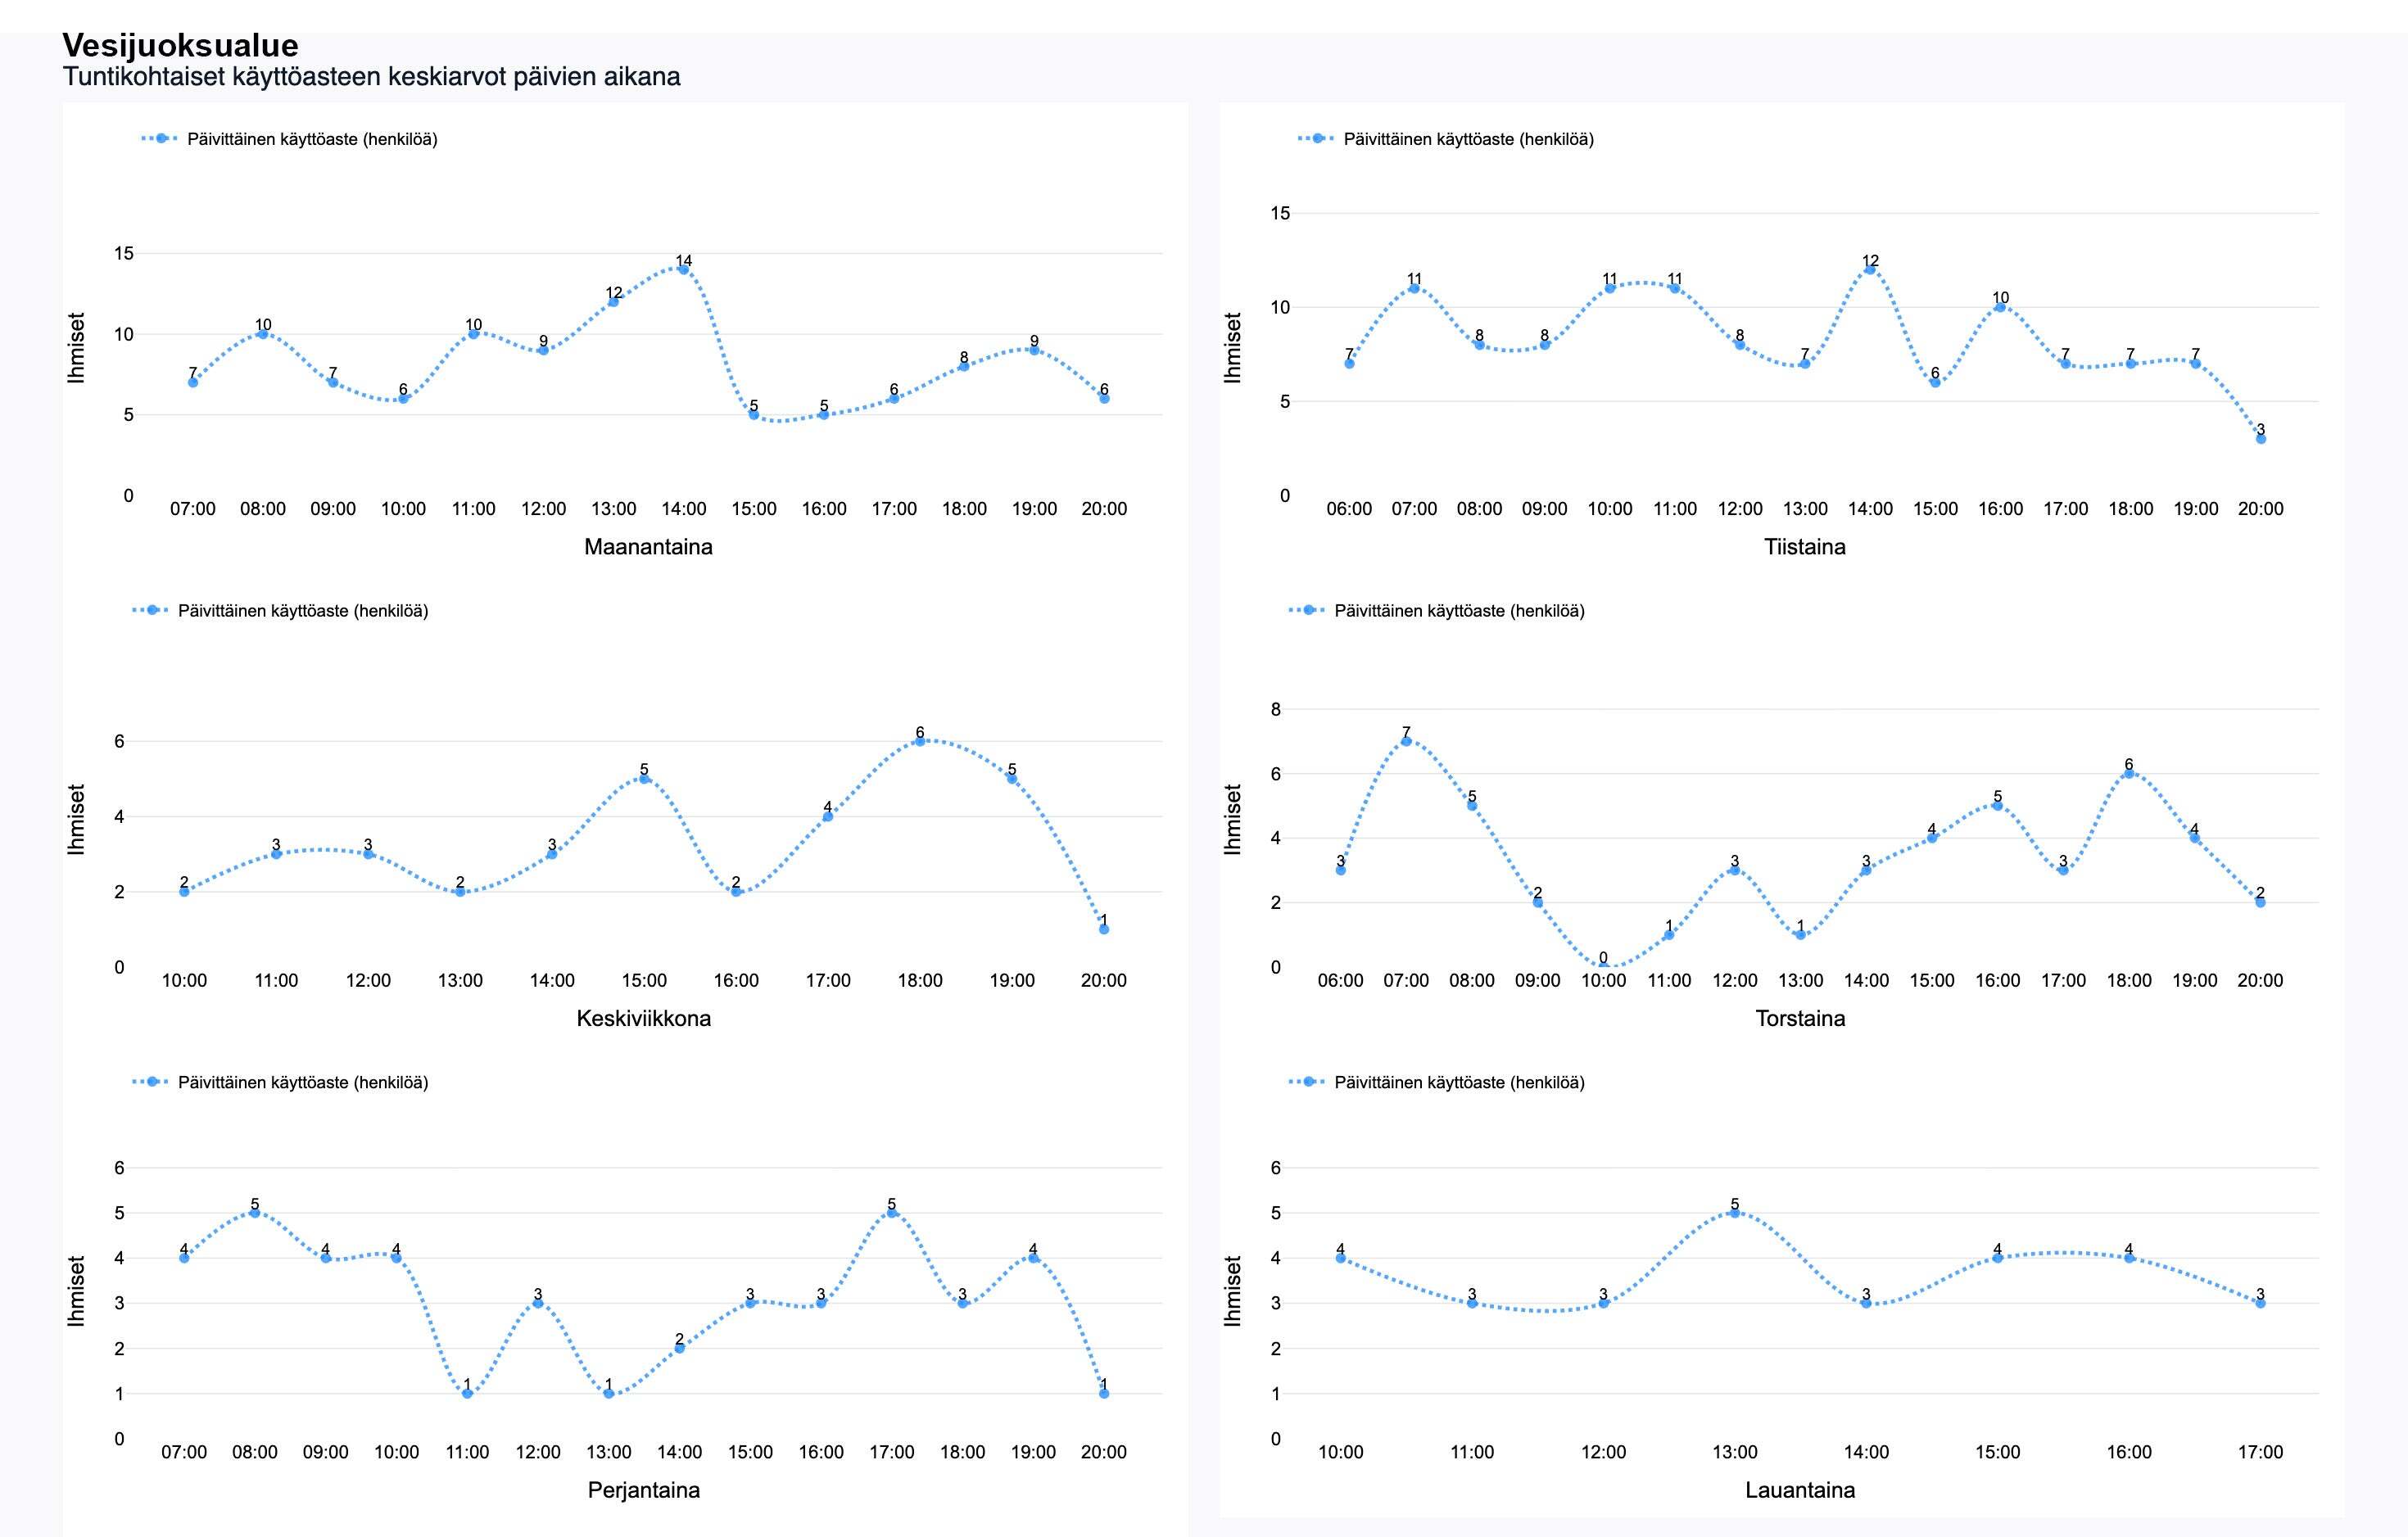Click the Perjantaina legend marker icon
The image size is (2408, 1537).
[x=152, y=1082]
